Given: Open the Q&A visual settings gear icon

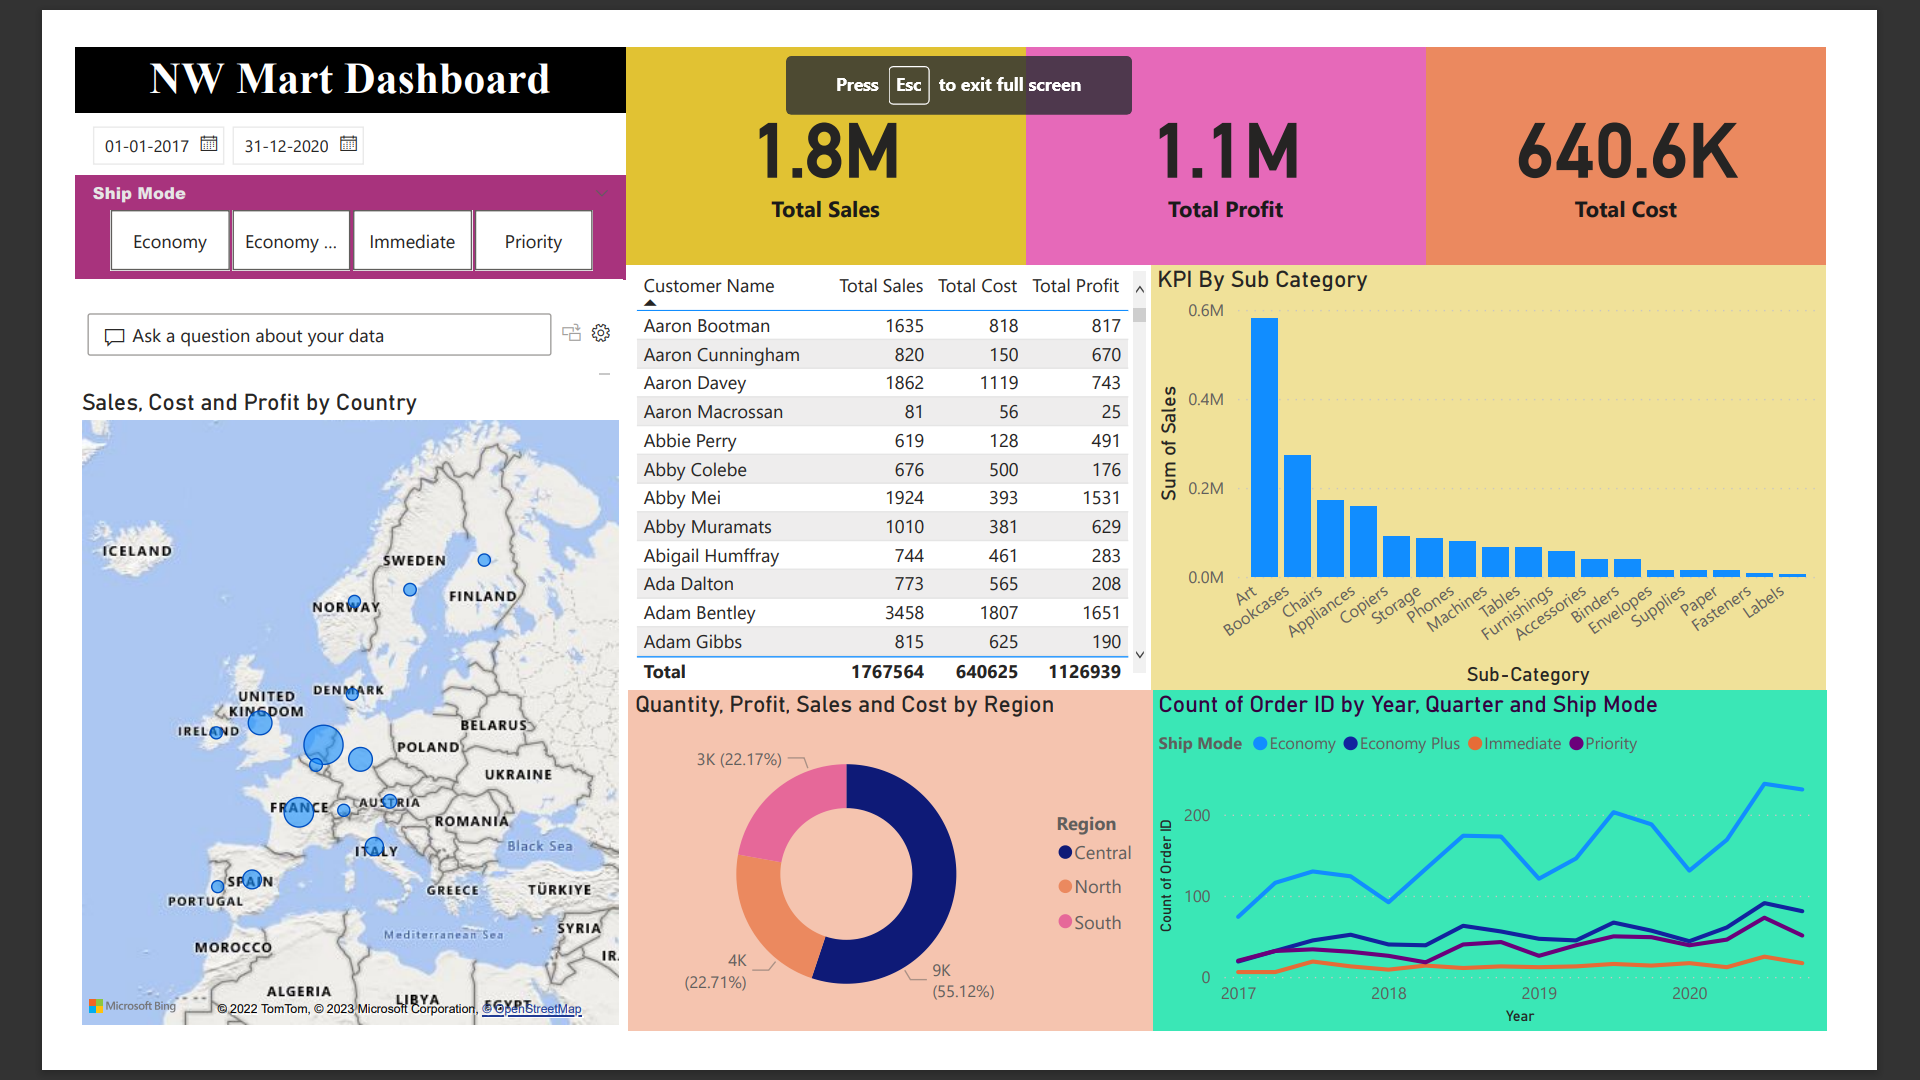Looking at the screenshot, I should click(600, 332).
